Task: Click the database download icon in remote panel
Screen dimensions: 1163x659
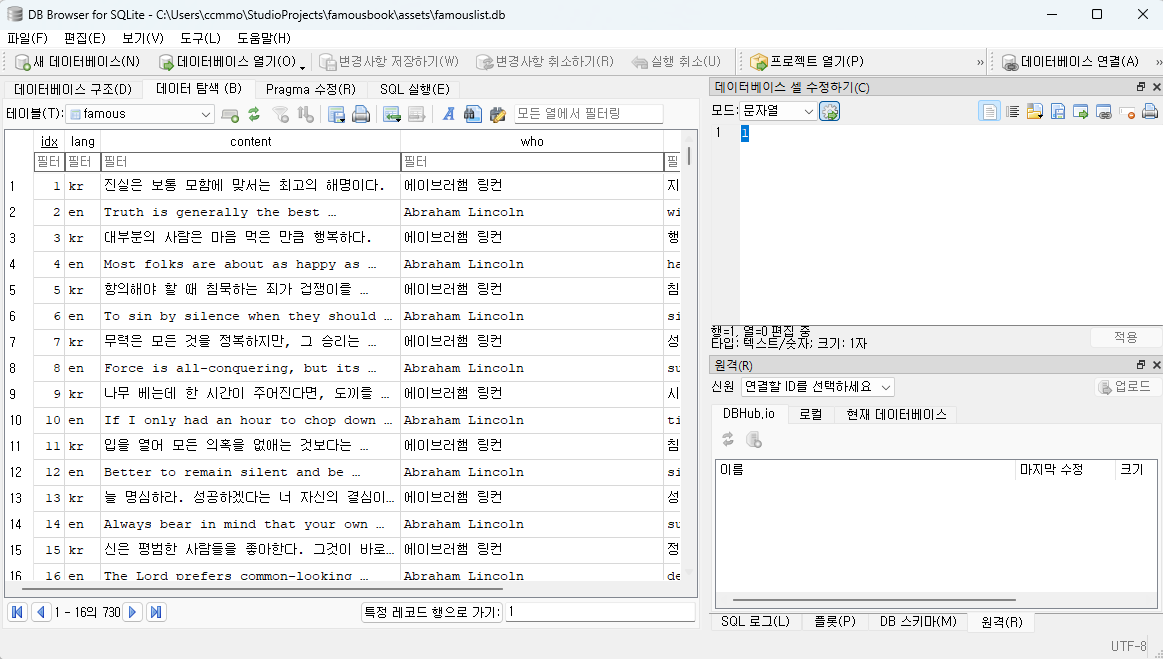Action: (x=754, y=440)
